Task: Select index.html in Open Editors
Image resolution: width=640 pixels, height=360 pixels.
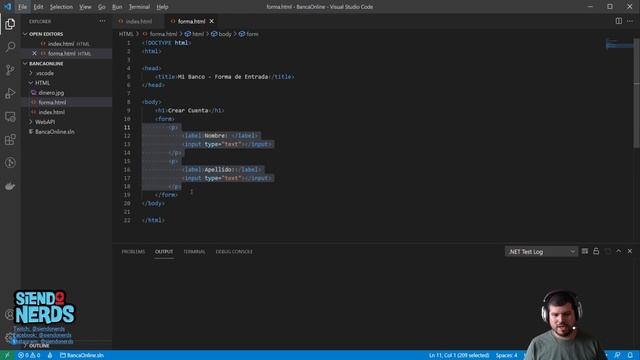Action: point(67,44)
